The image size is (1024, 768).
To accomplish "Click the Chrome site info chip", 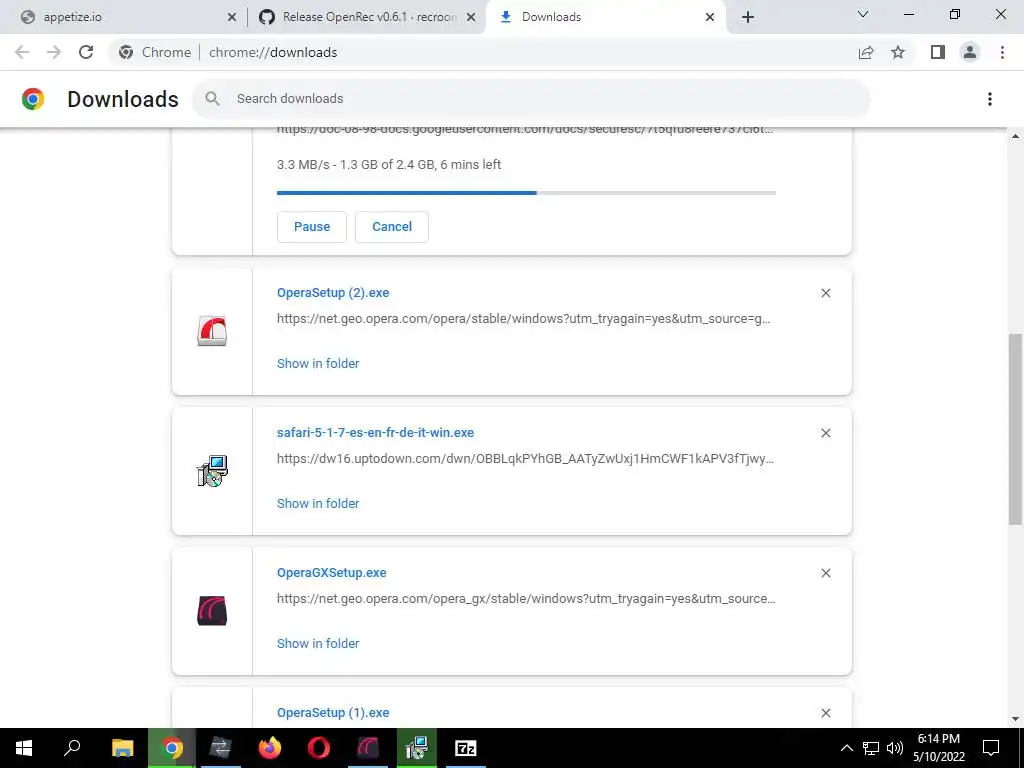I will click(x=155, y=52).
